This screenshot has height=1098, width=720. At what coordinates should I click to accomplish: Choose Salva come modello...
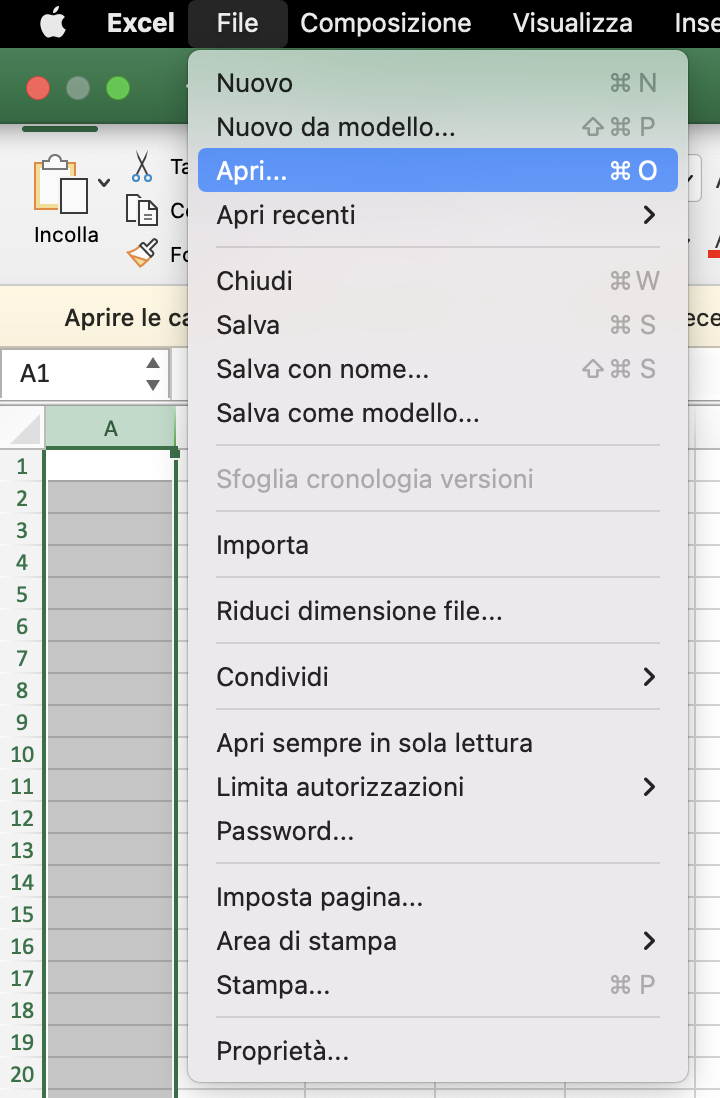(x=438, y=412)
